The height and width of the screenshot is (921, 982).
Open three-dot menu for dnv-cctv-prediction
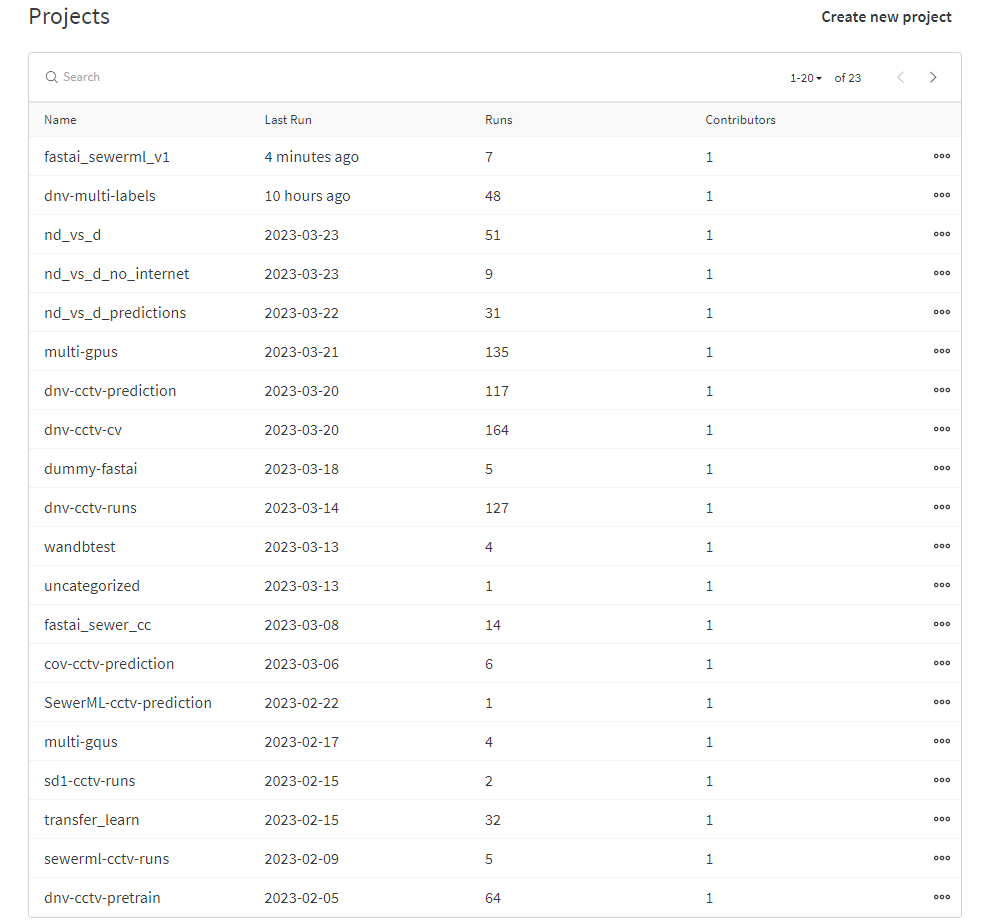[x=941, y=390]
